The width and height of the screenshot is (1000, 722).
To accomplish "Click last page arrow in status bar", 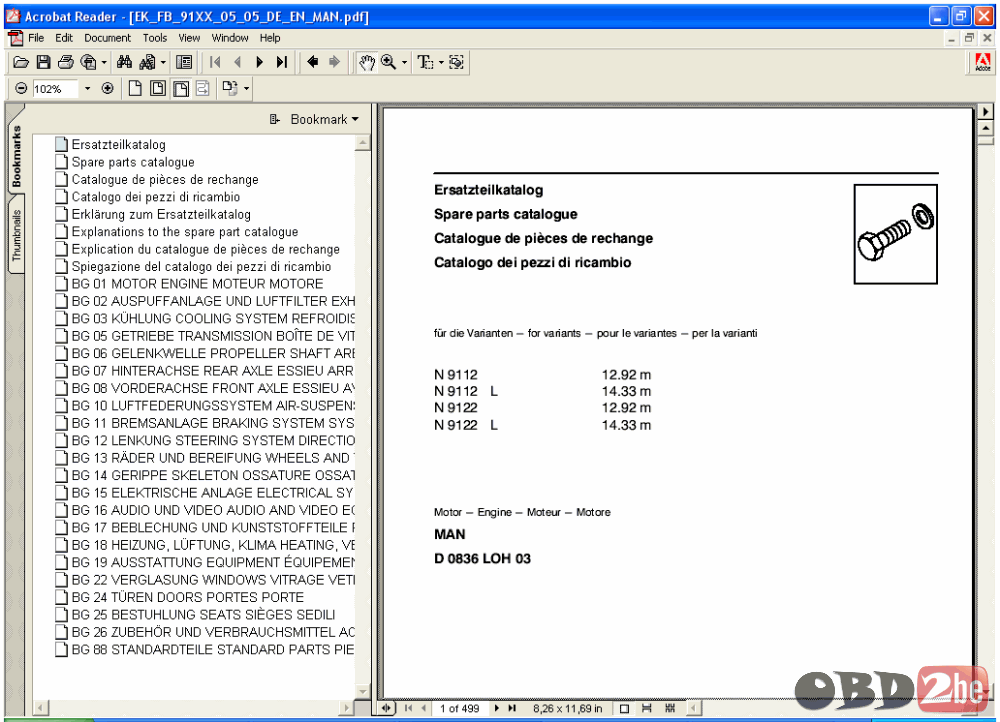I will point(512,708).
